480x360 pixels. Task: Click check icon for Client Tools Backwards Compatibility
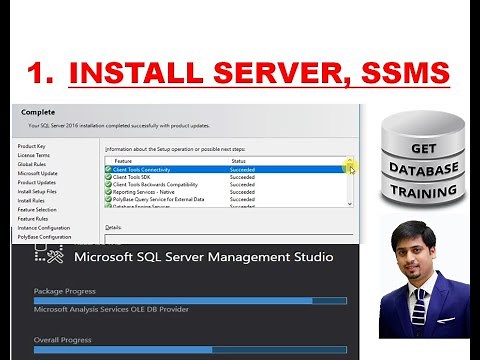click(x=108, y=184)
